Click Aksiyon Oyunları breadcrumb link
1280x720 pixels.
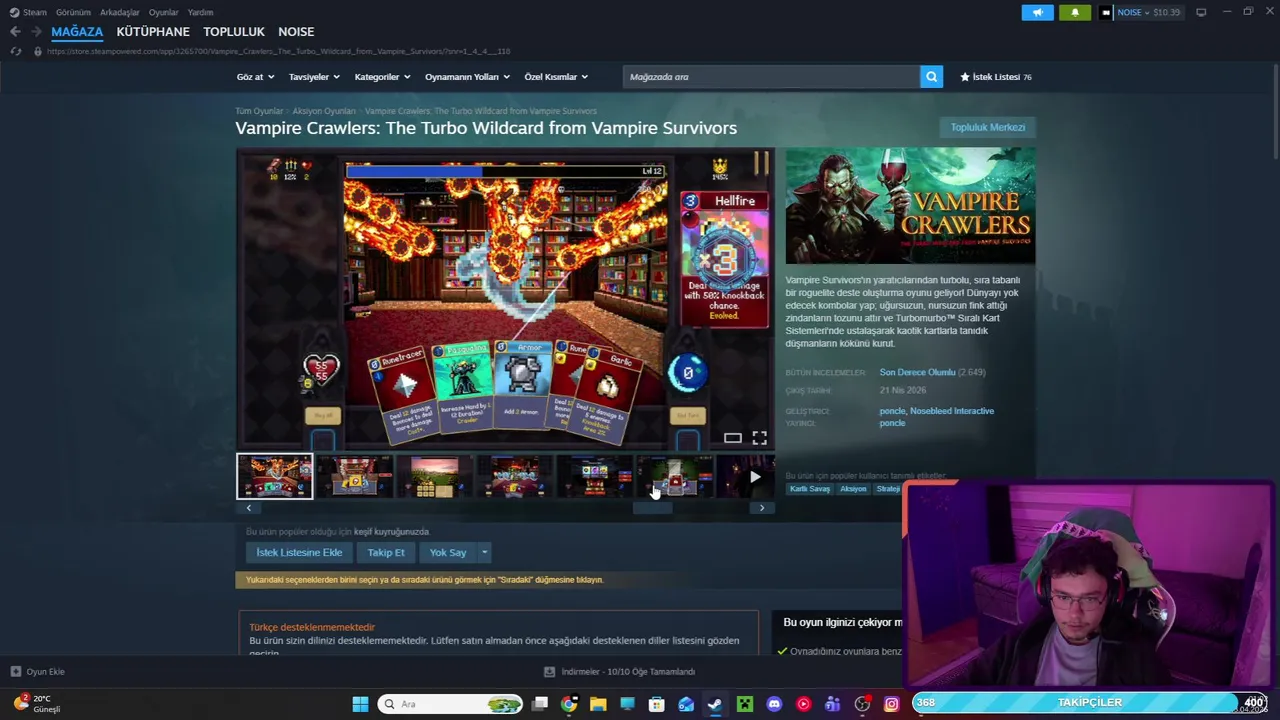coord(324,111)
